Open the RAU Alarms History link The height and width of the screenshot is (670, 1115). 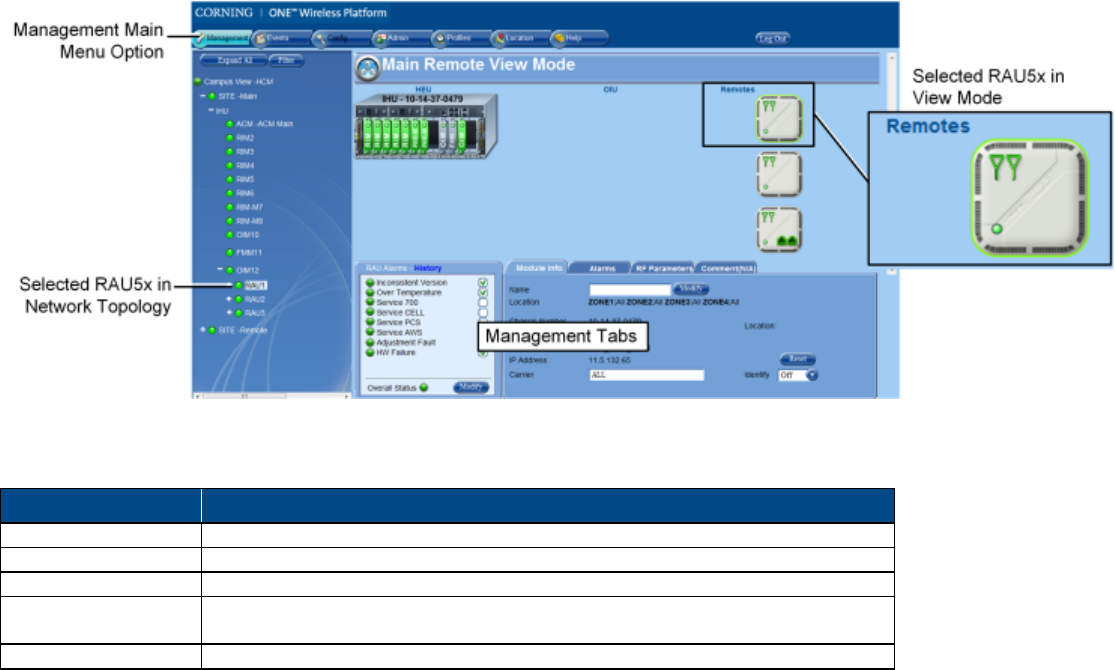(x=428, y=268)
